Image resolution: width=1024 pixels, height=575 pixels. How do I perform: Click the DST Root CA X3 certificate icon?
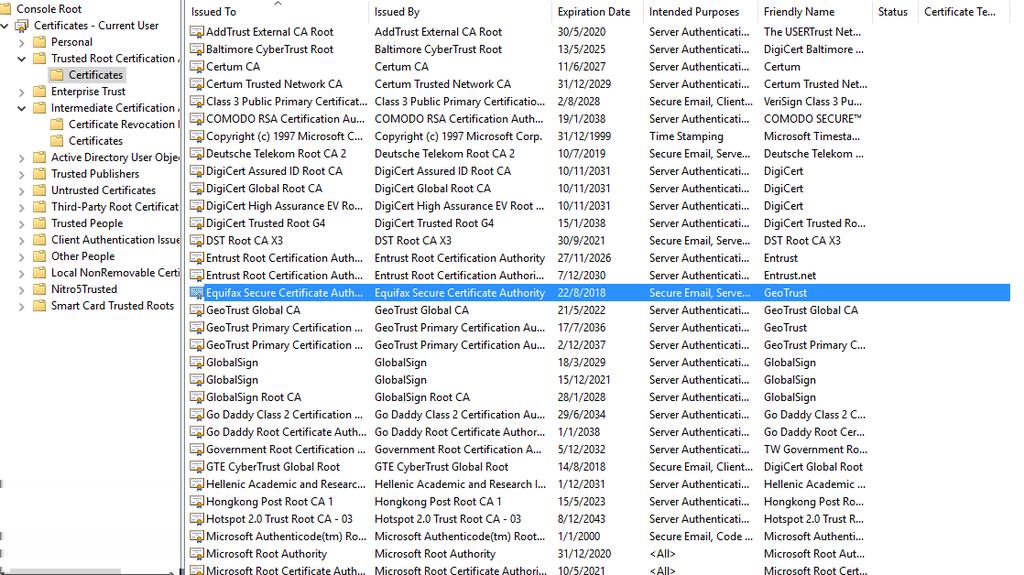(x=197, y=240)
